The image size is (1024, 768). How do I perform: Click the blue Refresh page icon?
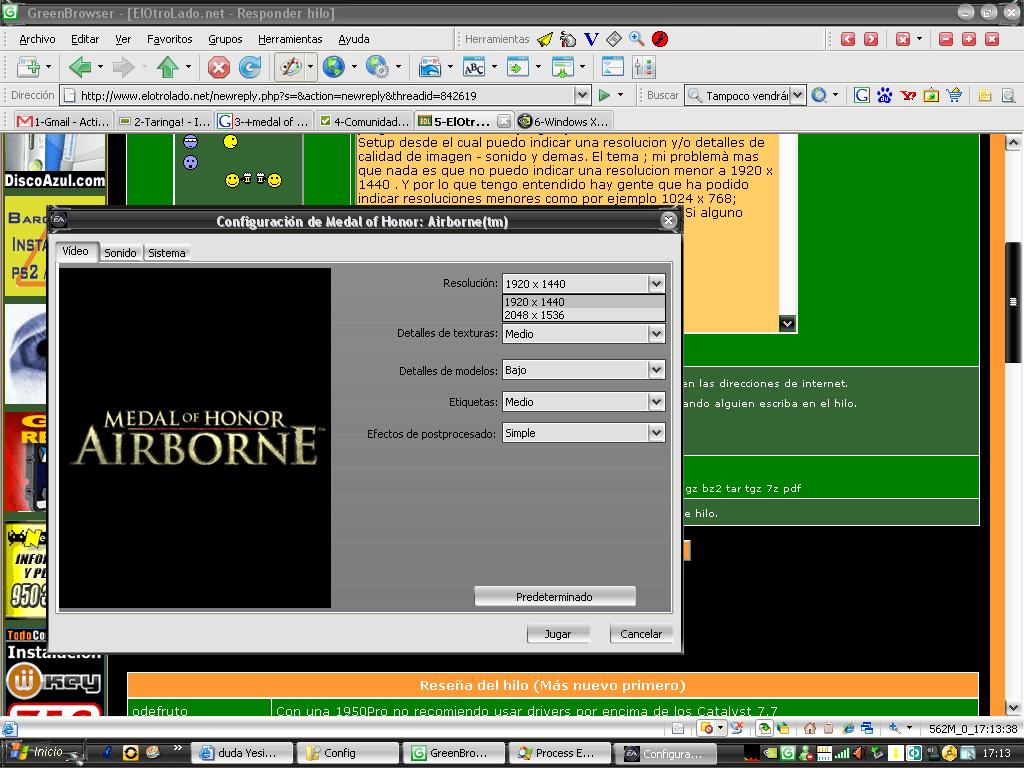point(249,67)
